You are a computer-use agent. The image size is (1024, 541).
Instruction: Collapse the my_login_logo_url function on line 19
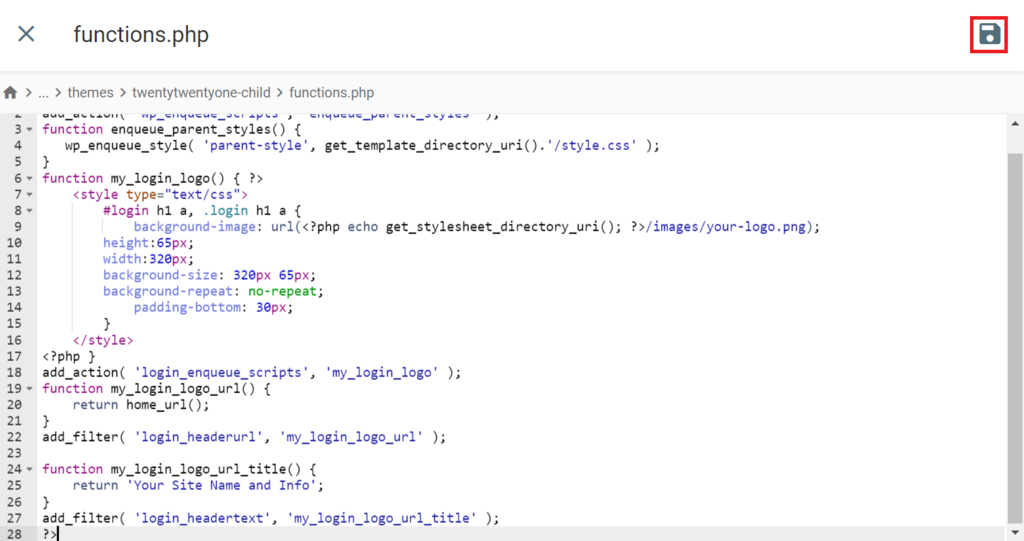[29, 389]
